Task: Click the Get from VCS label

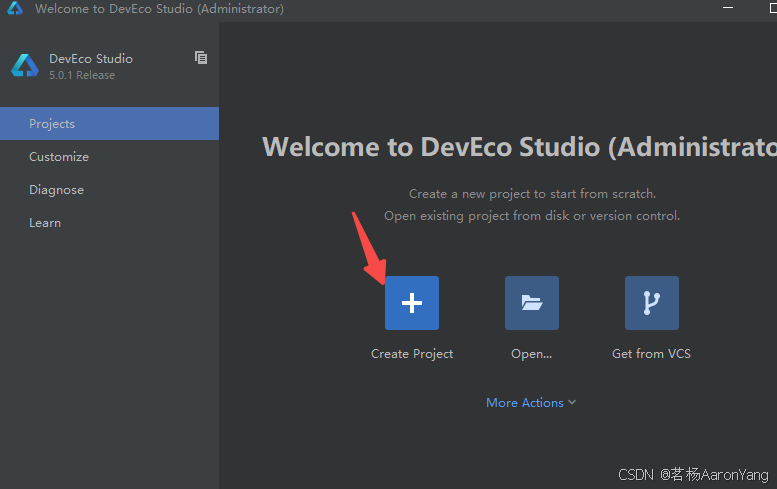Action: click(x=651, y=354)
